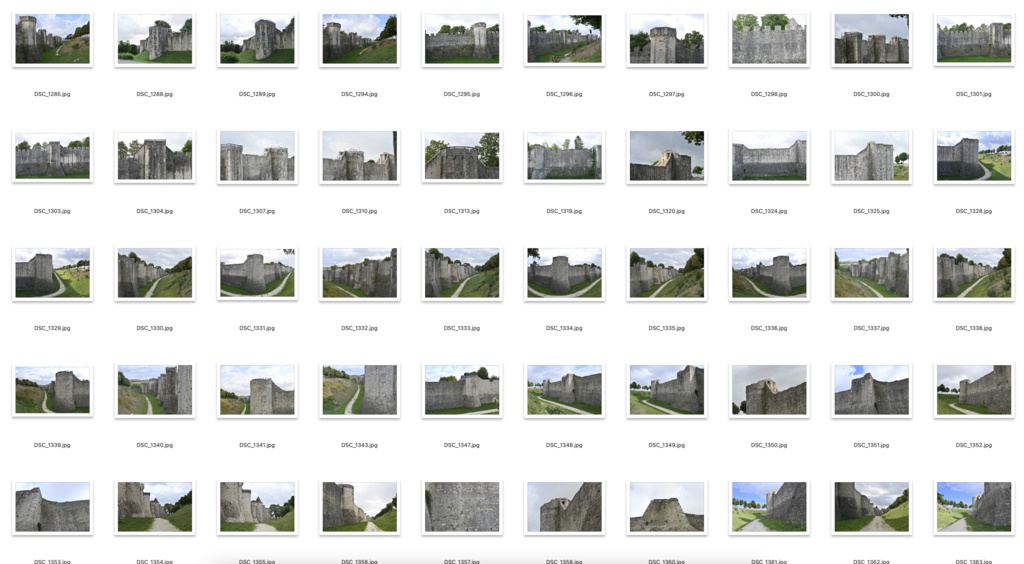Select thumbnail of DSC_1356.jpg
Screen dimensions: 1024x564
click(x=359, y=507)
